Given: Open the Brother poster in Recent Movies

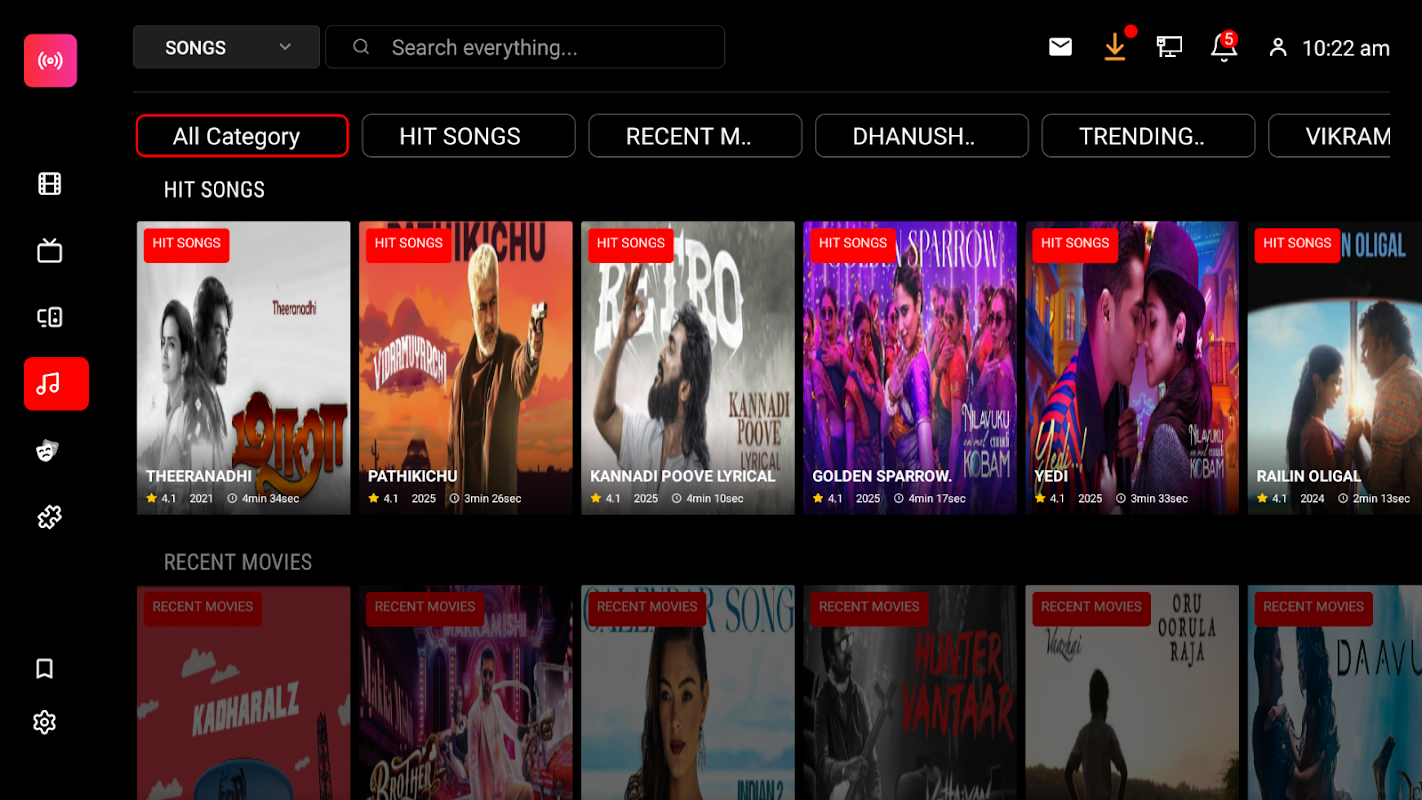Looking at the screenshot, I should [466, 693].
